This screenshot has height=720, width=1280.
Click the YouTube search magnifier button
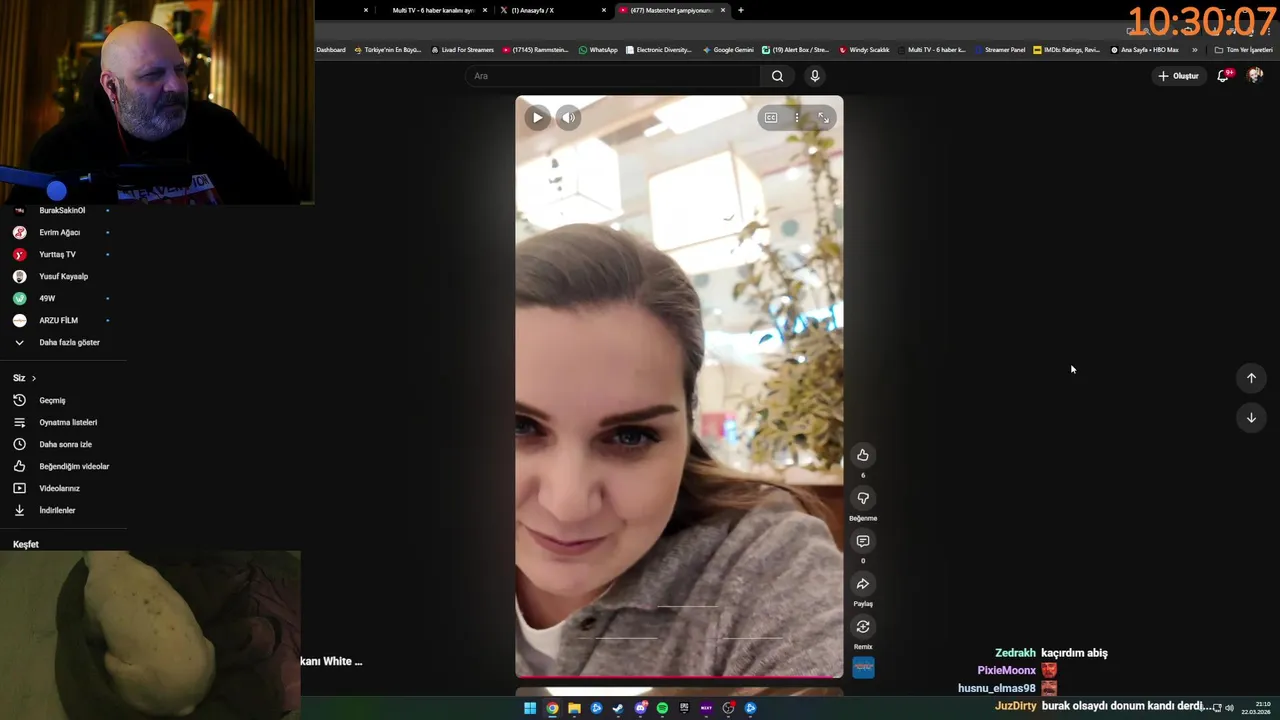[x=777, y=76]
